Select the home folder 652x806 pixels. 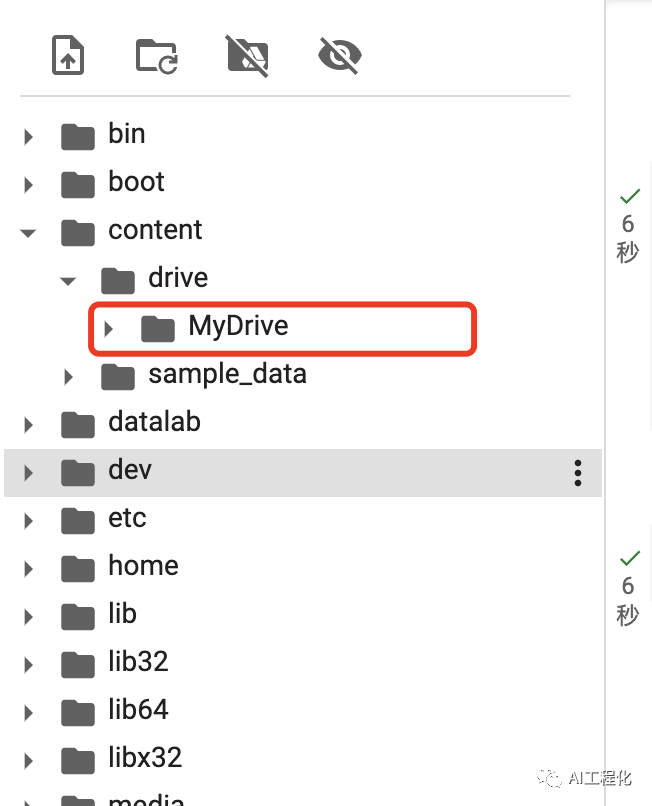(143, 566)
